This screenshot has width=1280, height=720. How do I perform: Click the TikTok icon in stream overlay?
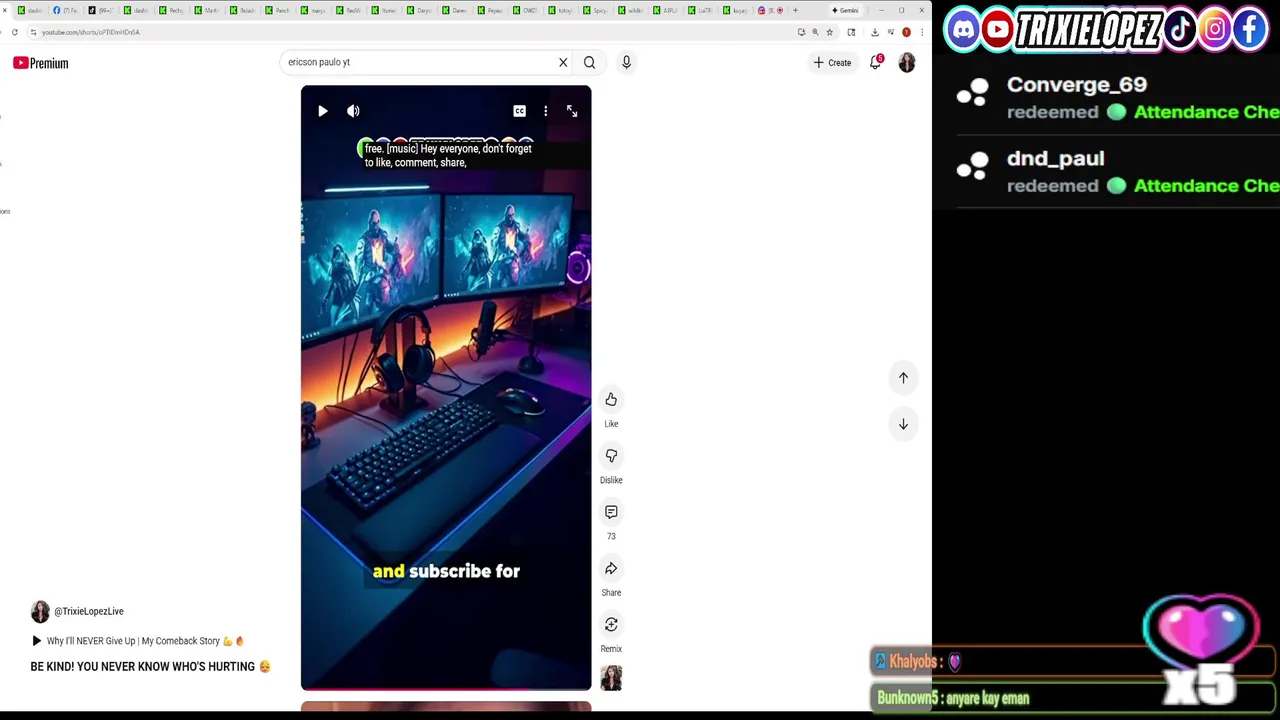coord(1180,29)
